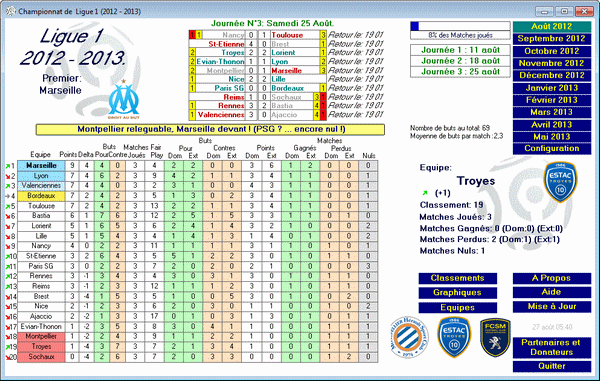600x381 pixels.
Task: Switch to Décembre 2012 month
Action: point(551,75)
